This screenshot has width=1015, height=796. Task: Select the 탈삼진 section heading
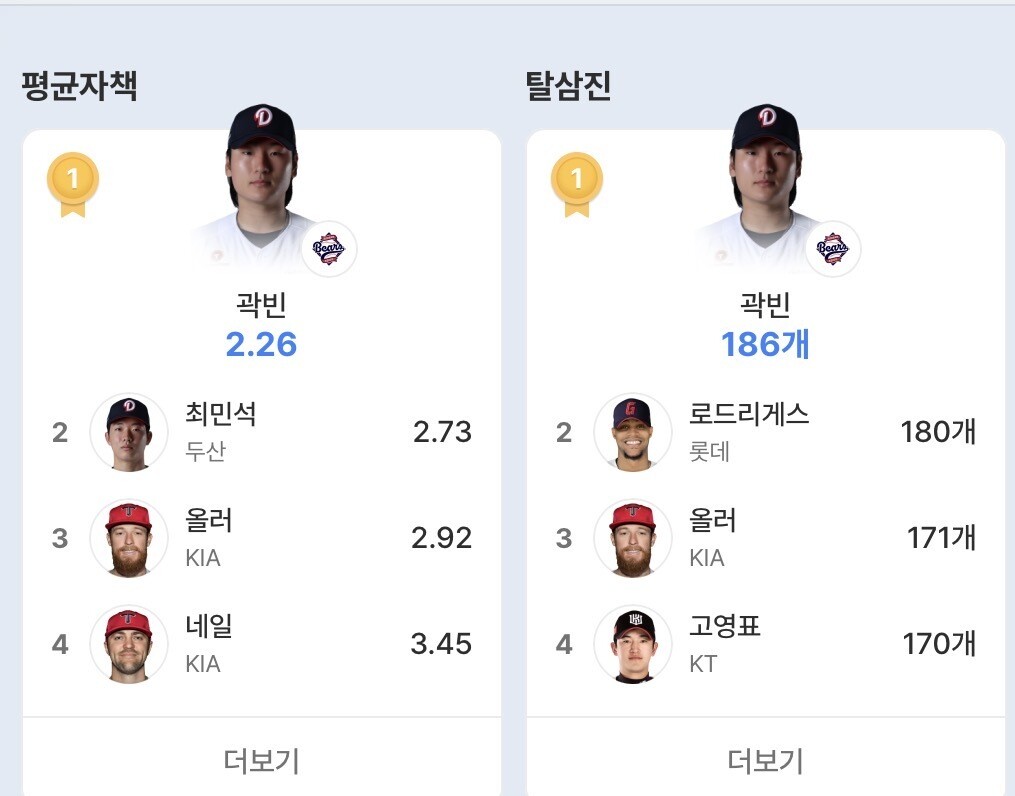tap(568, 85)
